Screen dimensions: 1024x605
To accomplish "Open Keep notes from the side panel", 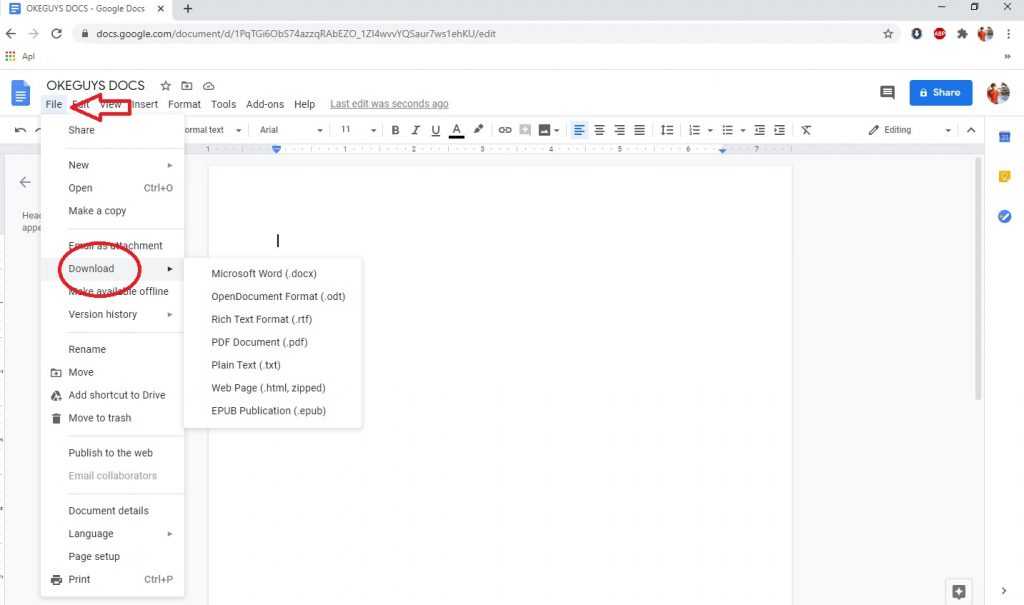I will click(1004, 176).
